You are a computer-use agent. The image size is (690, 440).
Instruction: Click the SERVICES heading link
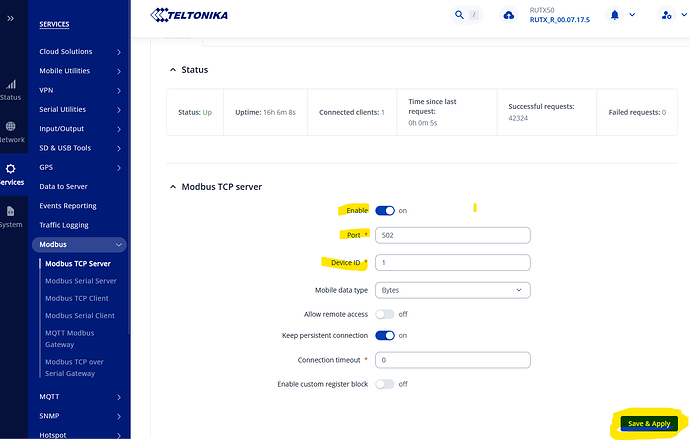coord(54,24)
